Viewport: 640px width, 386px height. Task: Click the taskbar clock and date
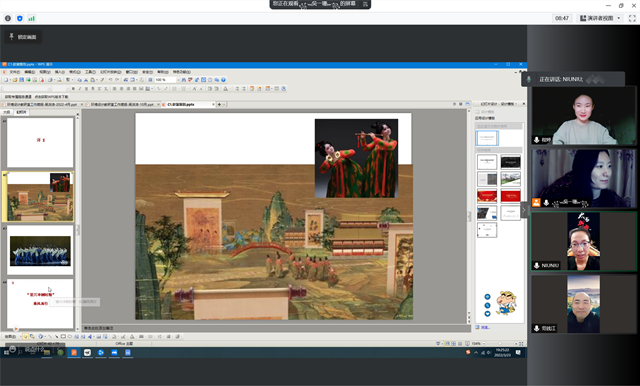click(x=502, y=353)
